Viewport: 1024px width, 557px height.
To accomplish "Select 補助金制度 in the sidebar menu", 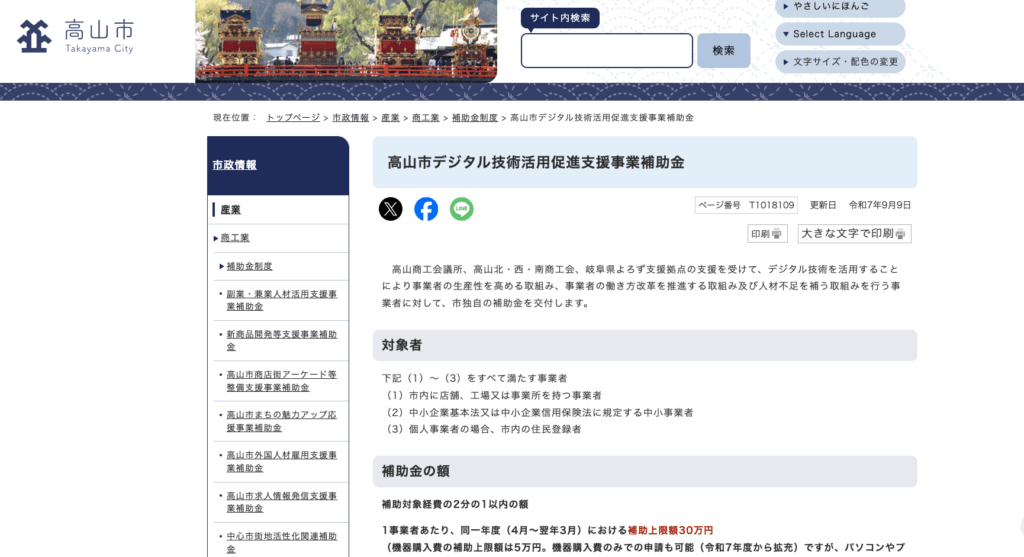I will [x=249, y=266].
